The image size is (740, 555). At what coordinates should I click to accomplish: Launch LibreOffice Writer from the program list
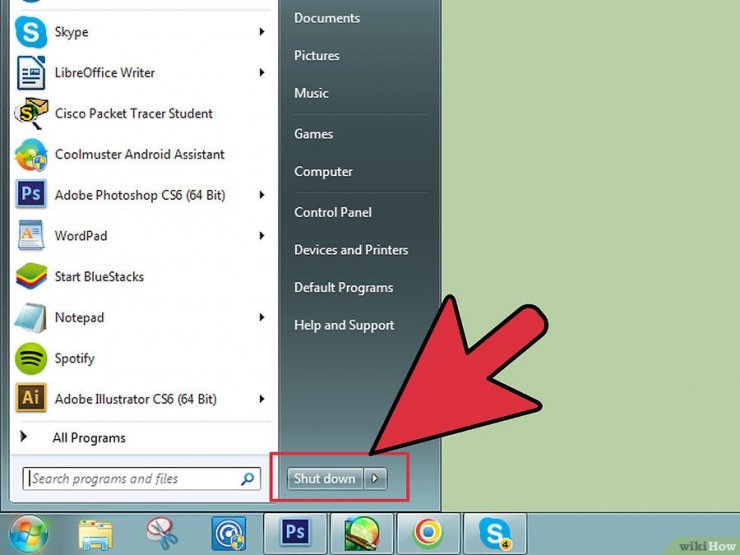[x=104, y=73]
